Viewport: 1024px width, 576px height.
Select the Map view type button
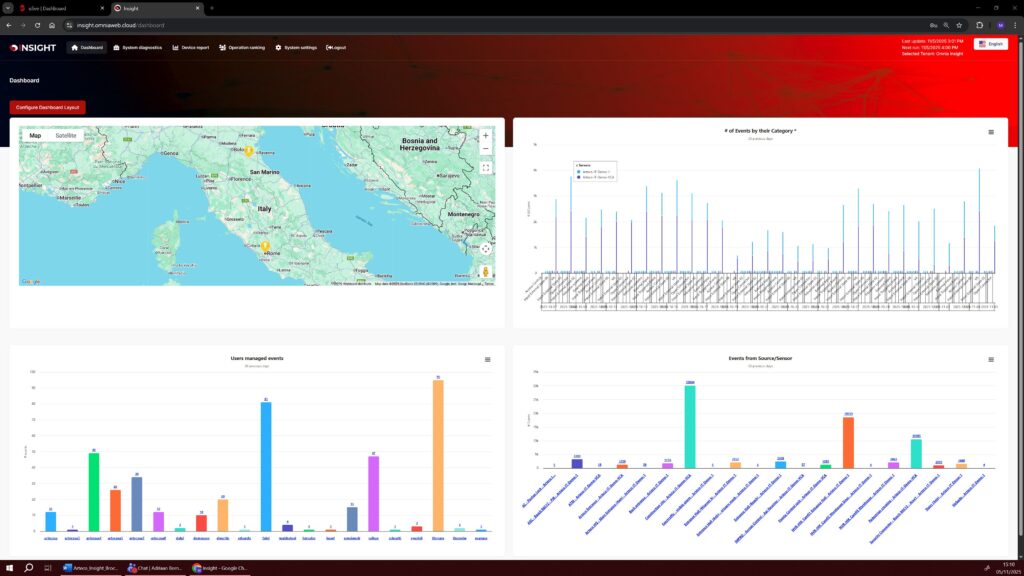click(x=35, y=135)
